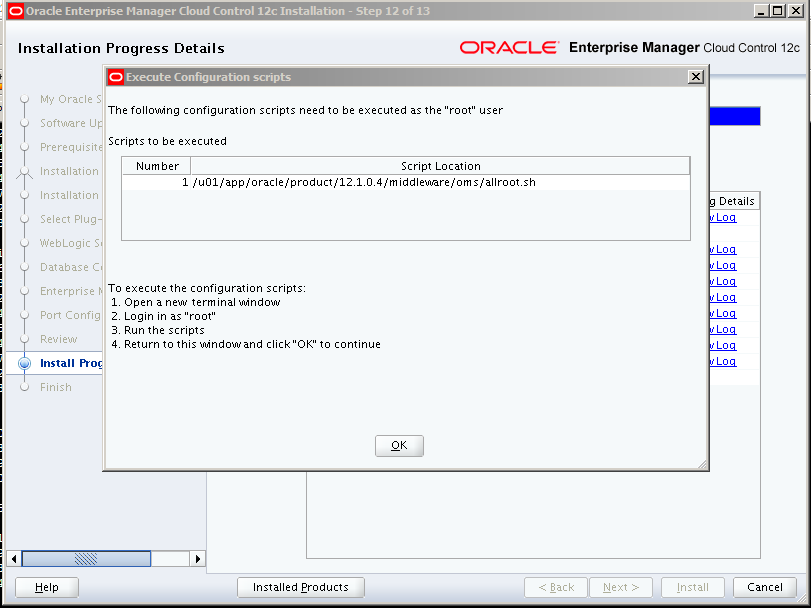Select Prerequisite Checks step in sidebar
This screenshot has width=811, height=608.
70,147
